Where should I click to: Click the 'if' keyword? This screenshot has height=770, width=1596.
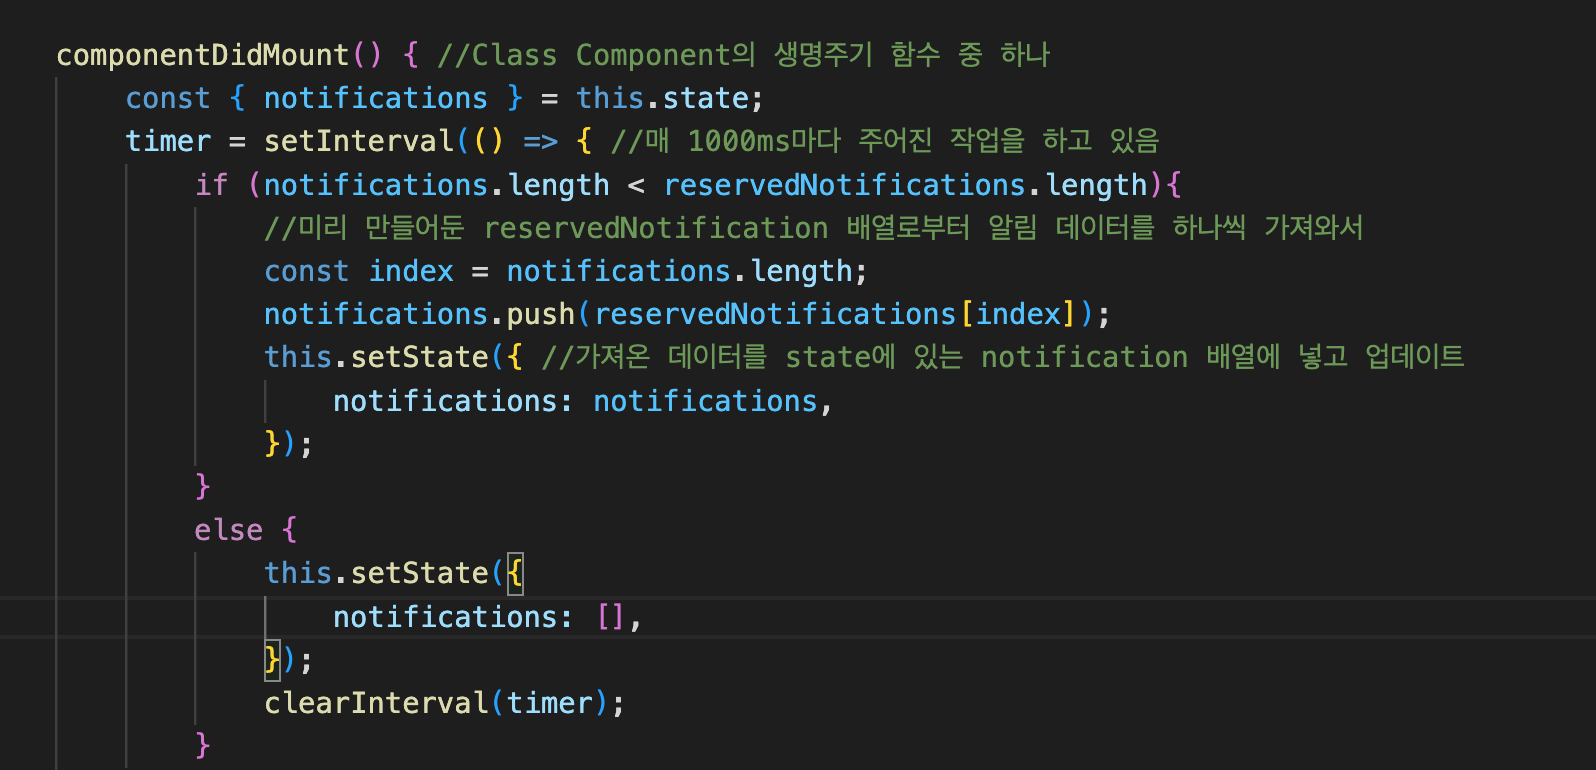point(212,185)
